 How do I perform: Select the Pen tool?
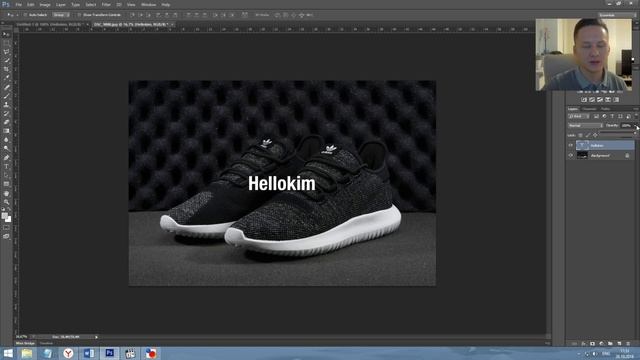[6, 158]
